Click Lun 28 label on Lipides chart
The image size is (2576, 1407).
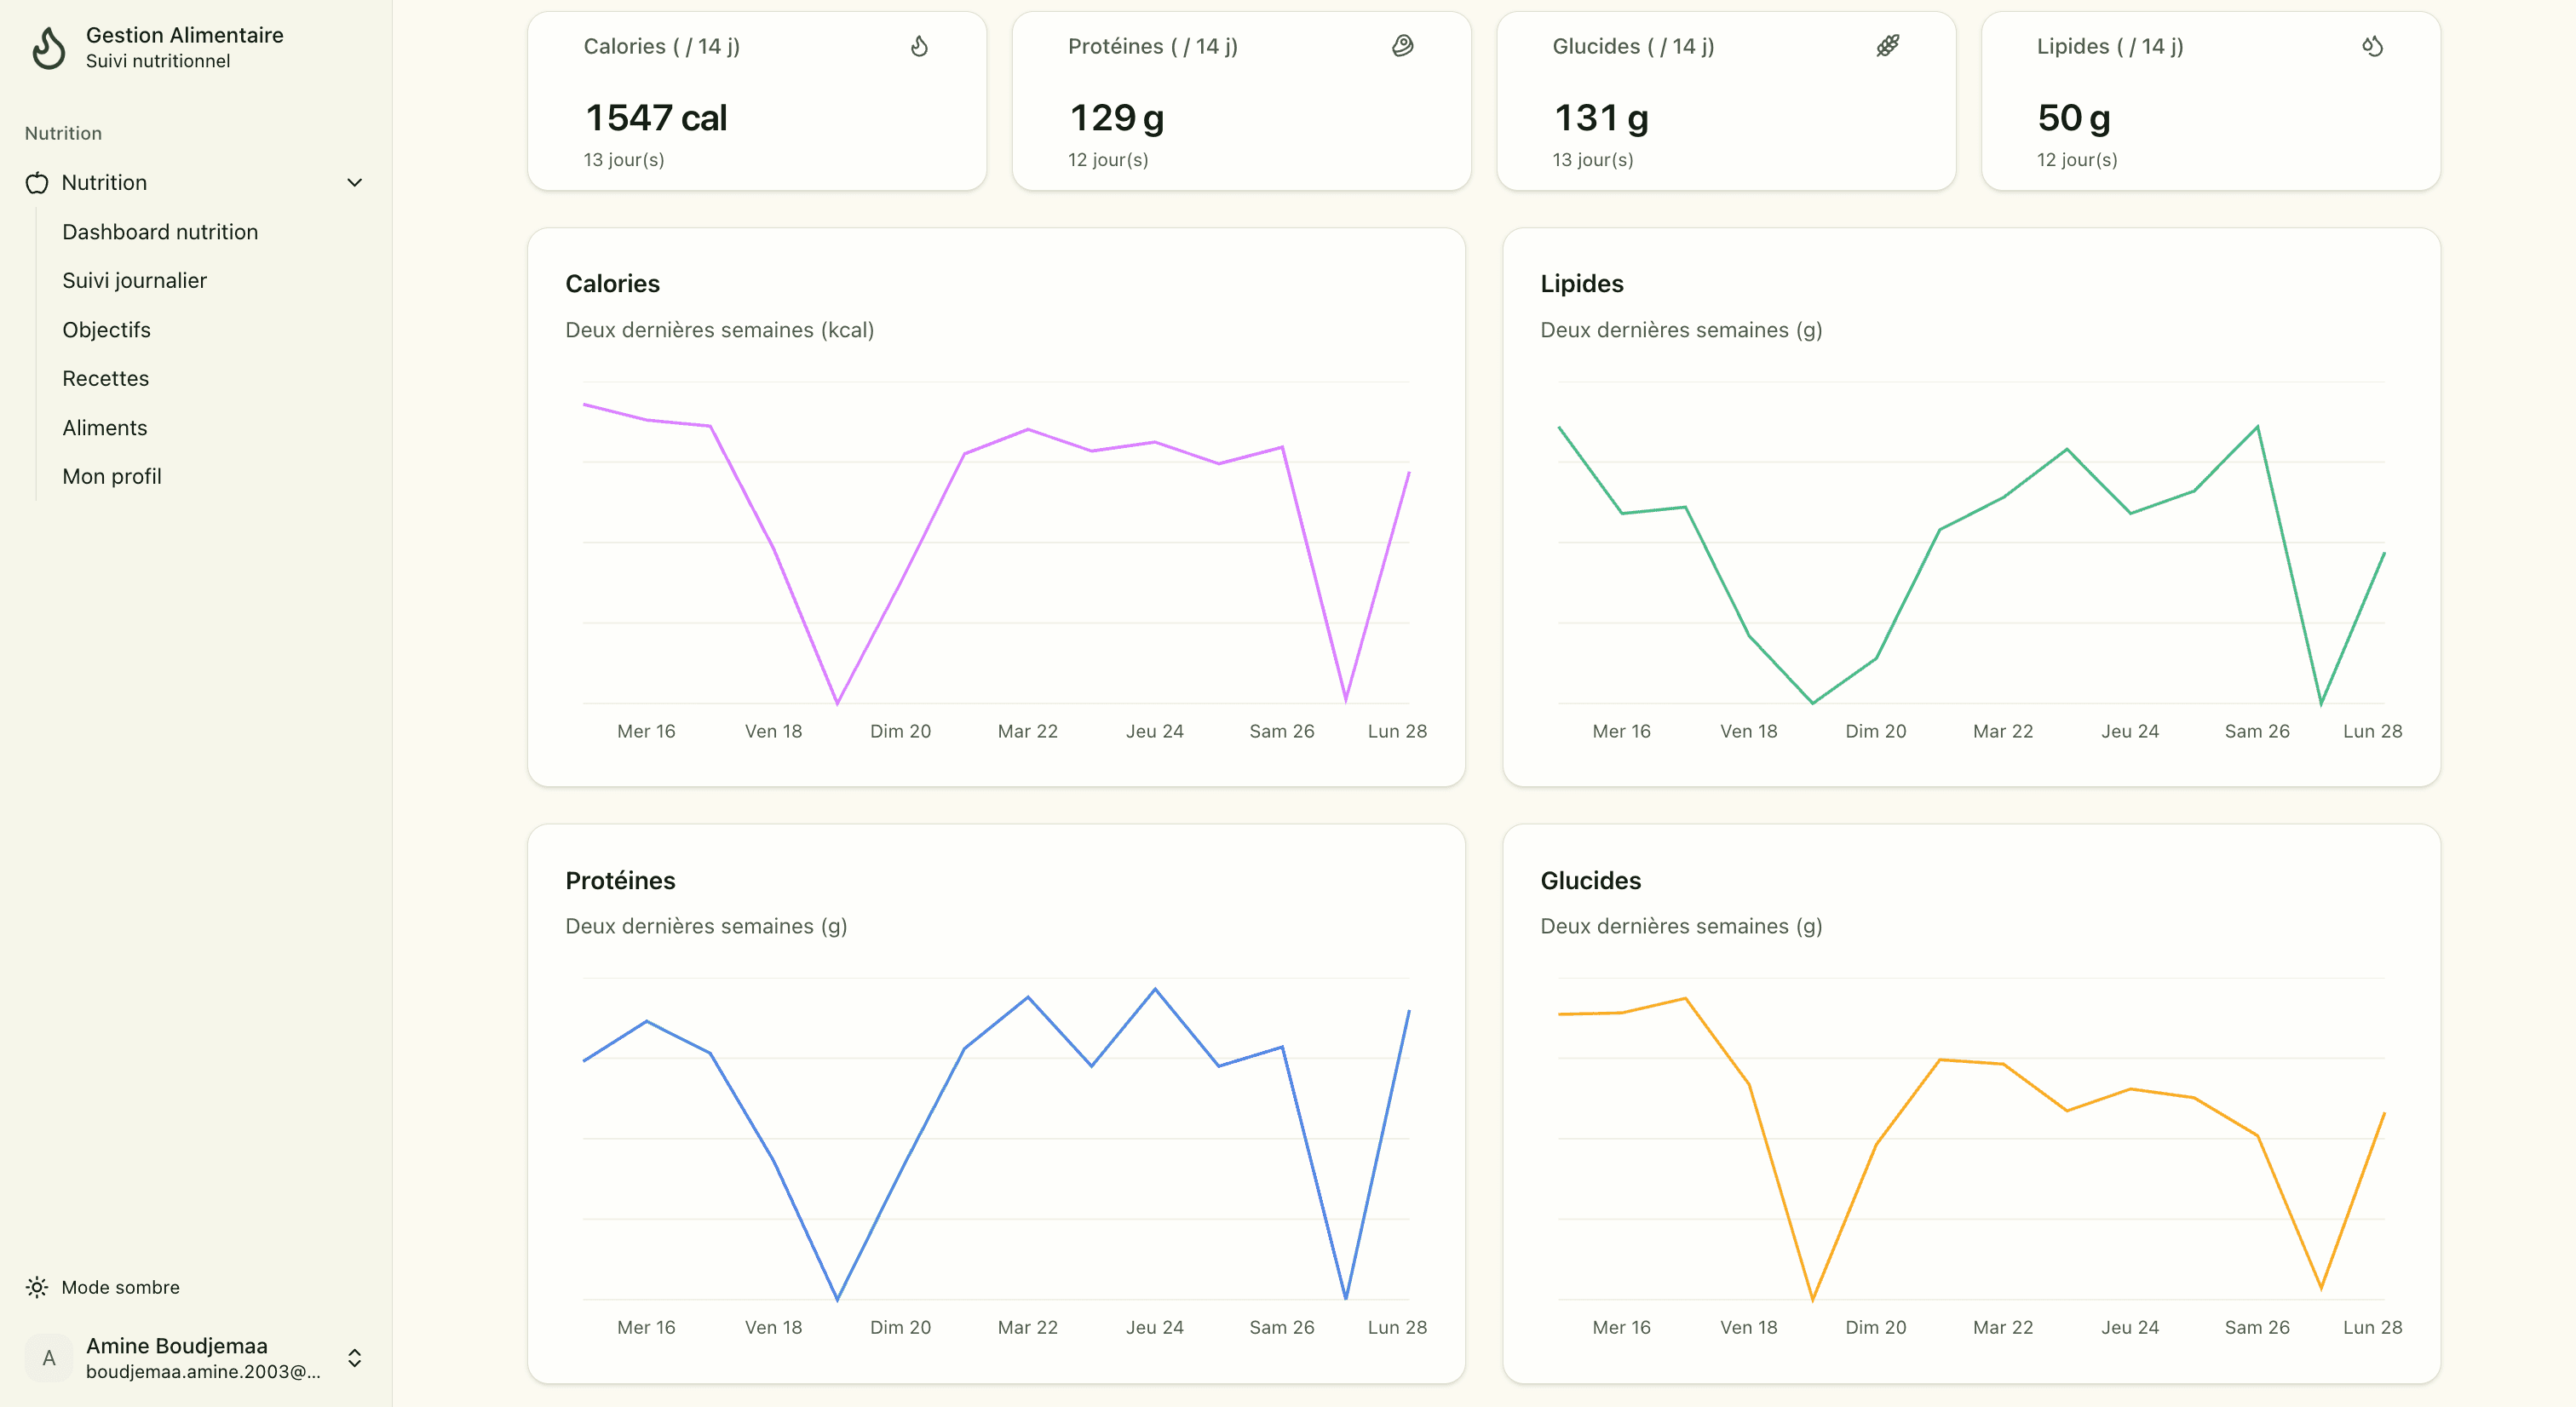(2372, 732)
